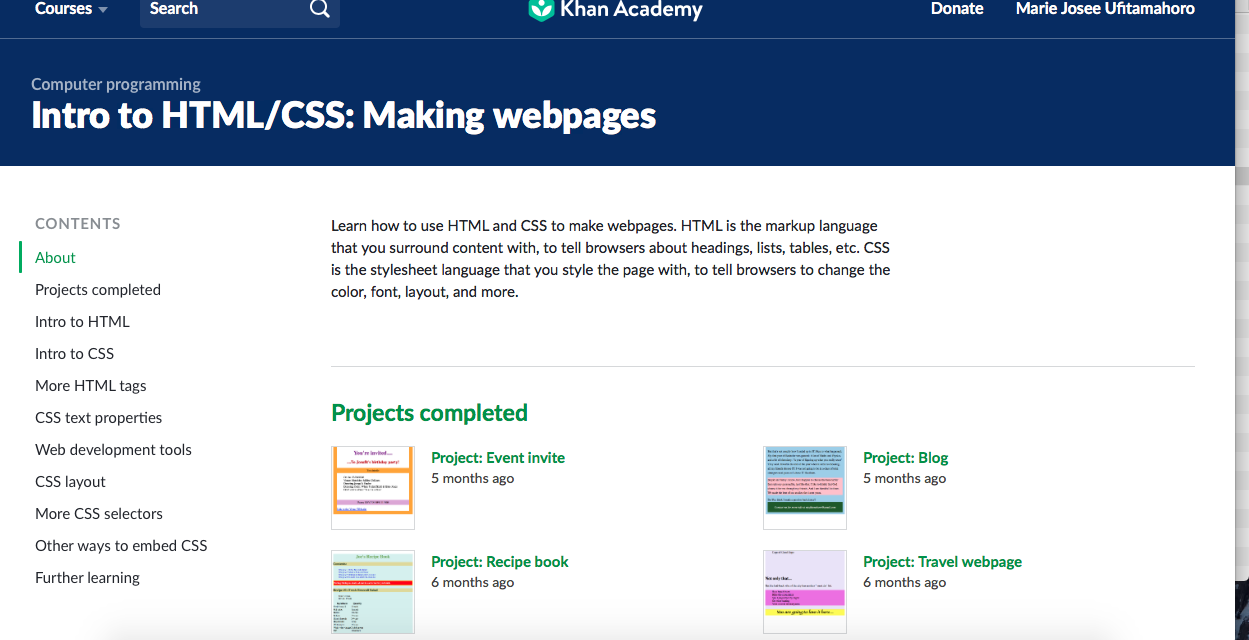
Task: Click the '5 months ago' under Blog
Action: [905, 479]
